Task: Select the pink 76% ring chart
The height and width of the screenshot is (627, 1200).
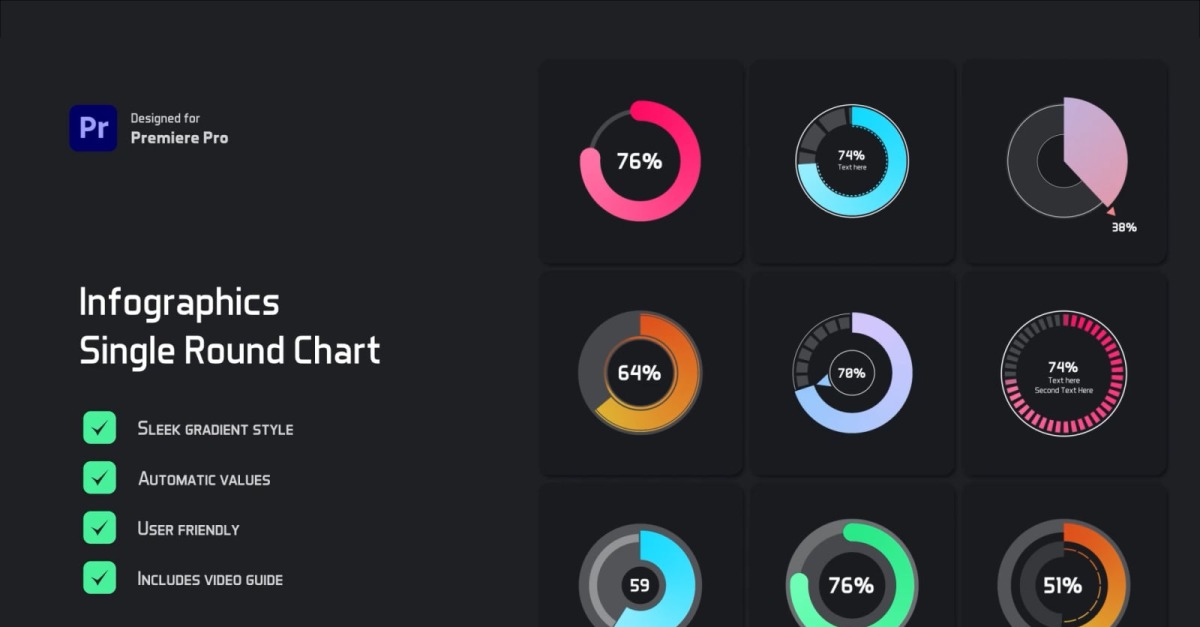Action: click(x=640, y=161)
